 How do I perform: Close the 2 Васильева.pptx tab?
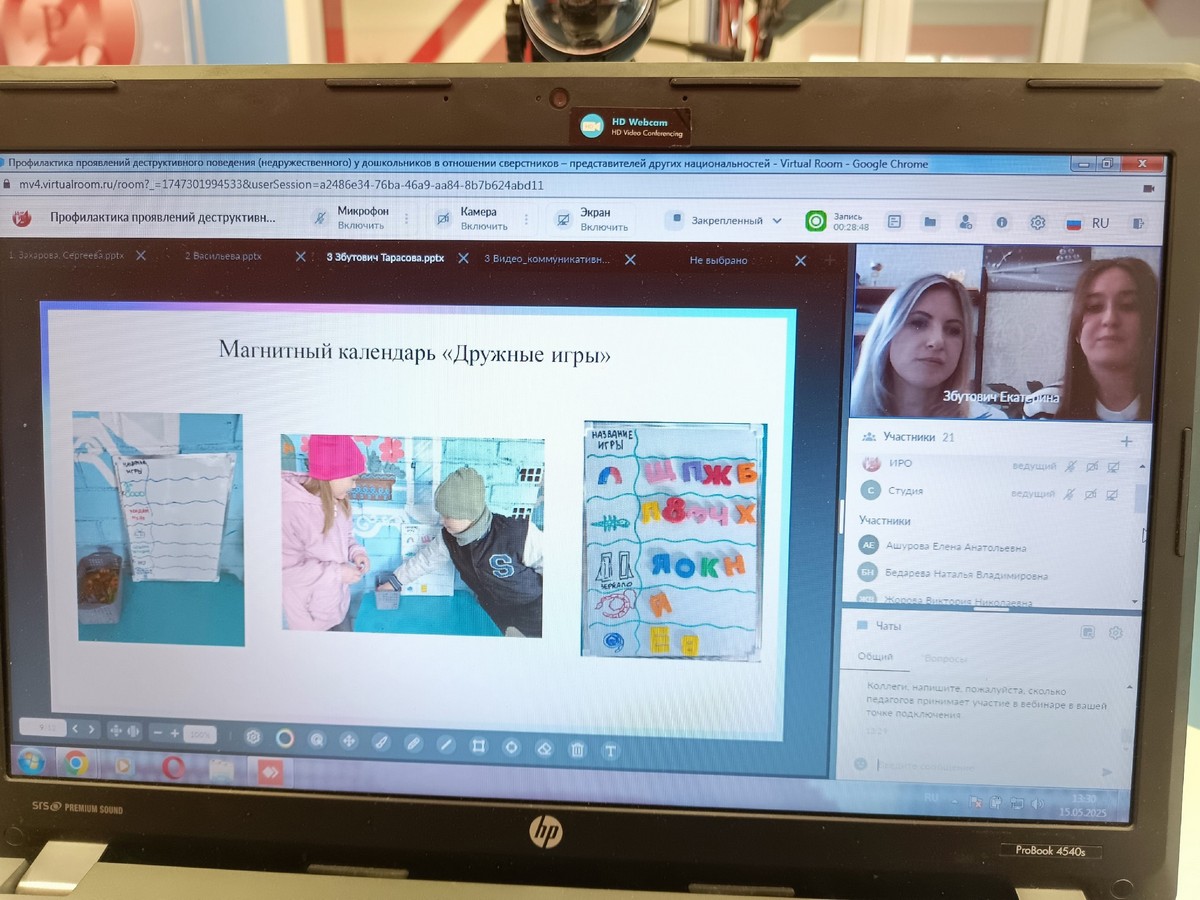tap(300, 257)
